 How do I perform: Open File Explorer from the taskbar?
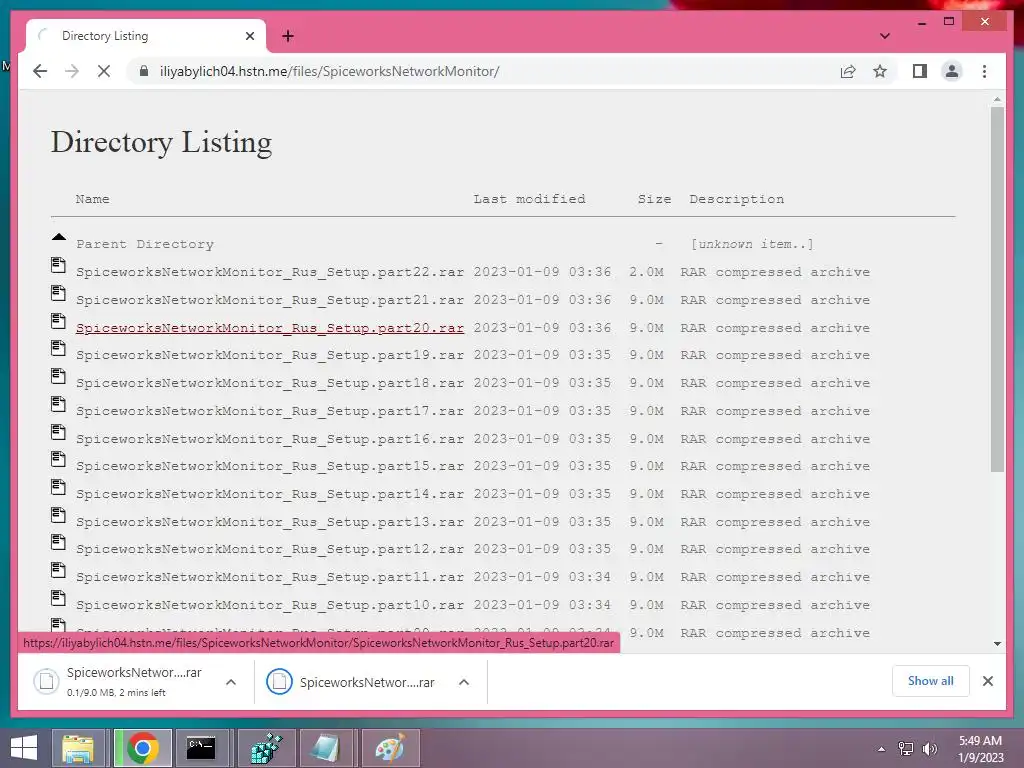tap(78, 748)
